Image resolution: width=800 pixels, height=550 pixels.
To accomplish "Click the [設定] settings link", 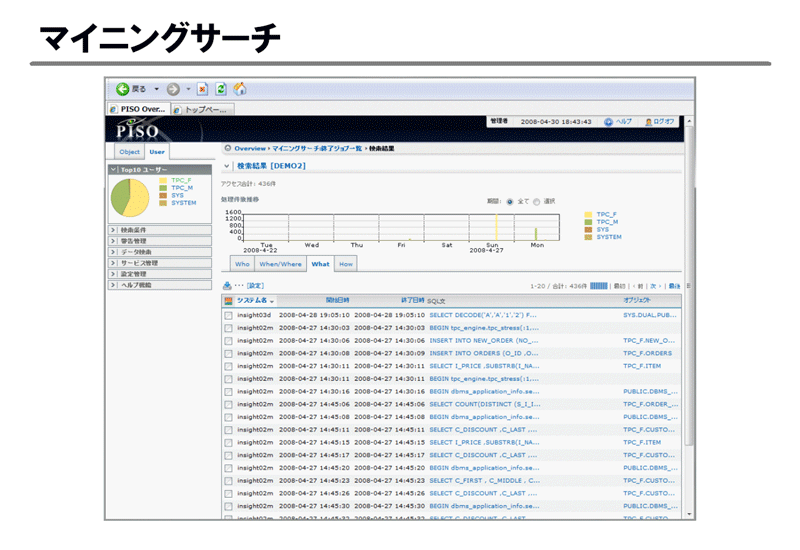I will coord(255,286).
